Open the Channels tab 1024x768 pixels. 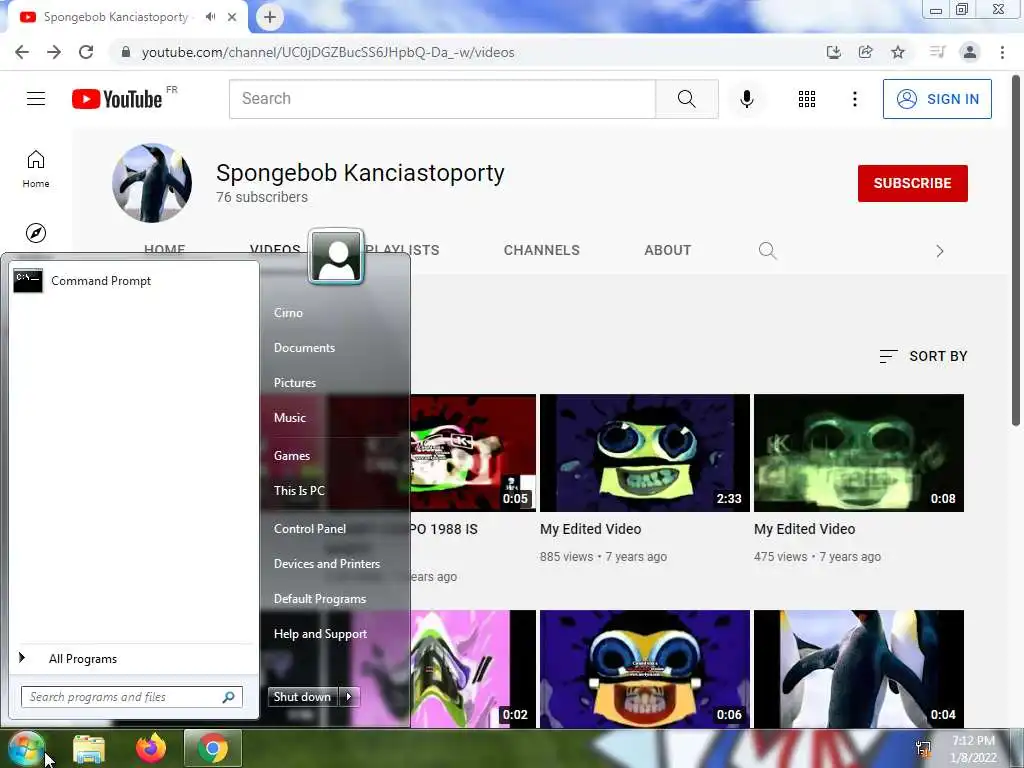541,250
